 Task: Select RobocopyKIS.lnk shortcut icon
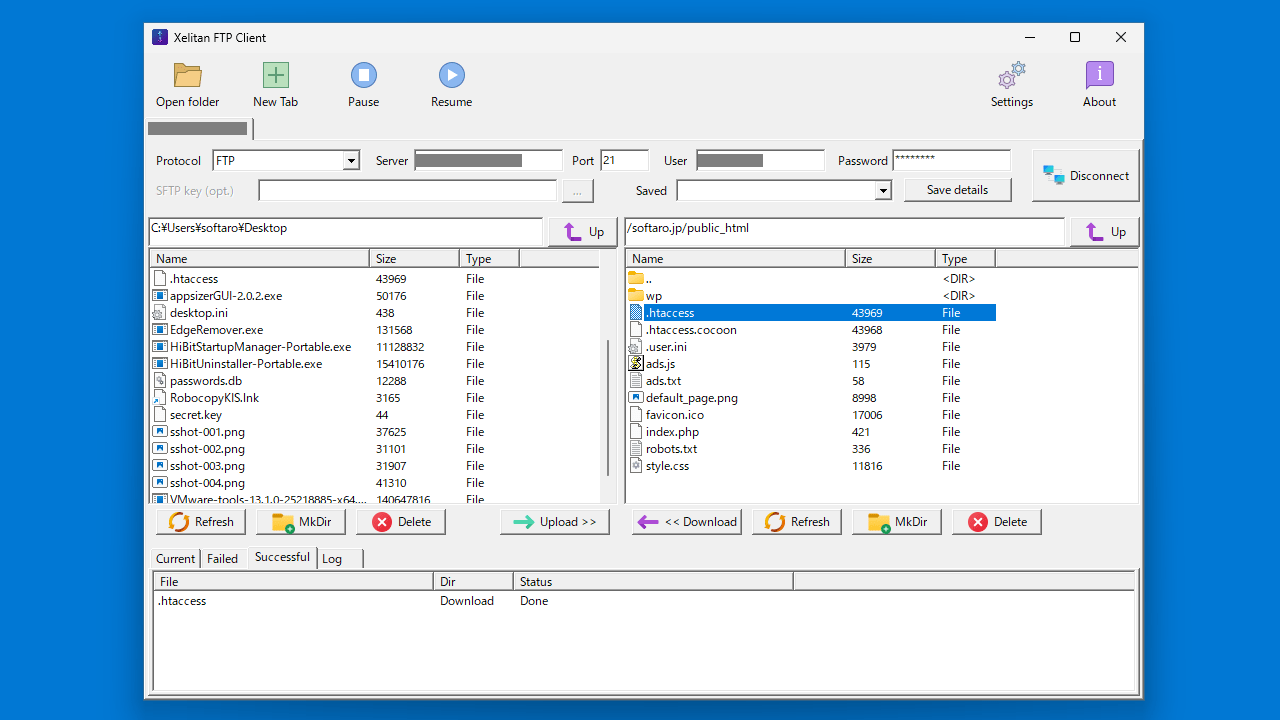(160, 398)
